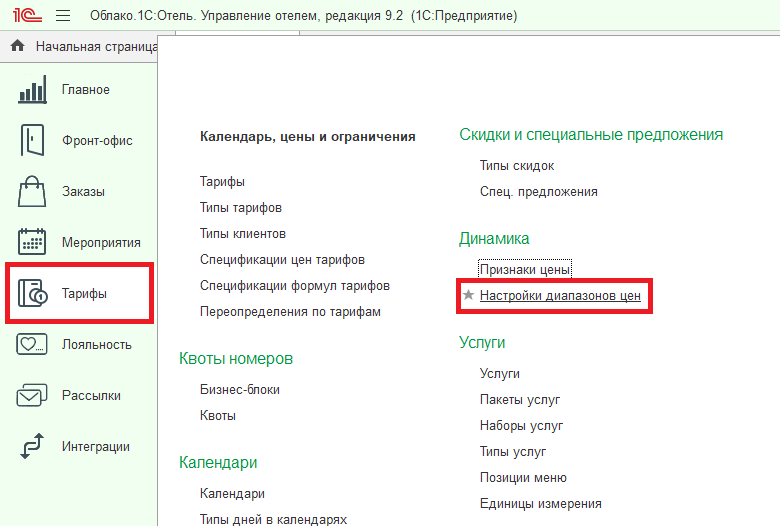Image resolution: width=780 pixels, height=526 pixels.
Task: Click the Рассылки envelope icon
Action: 32,396
